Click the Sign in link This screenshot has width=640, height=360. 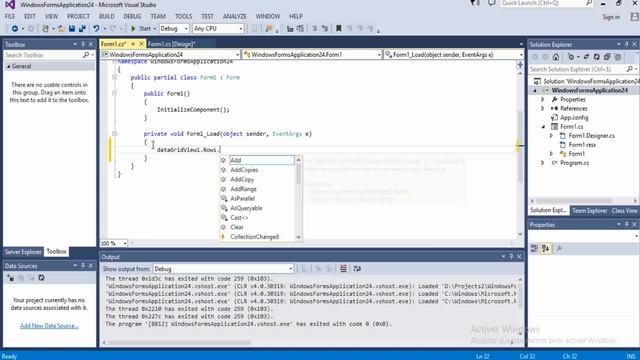[611, 17]
